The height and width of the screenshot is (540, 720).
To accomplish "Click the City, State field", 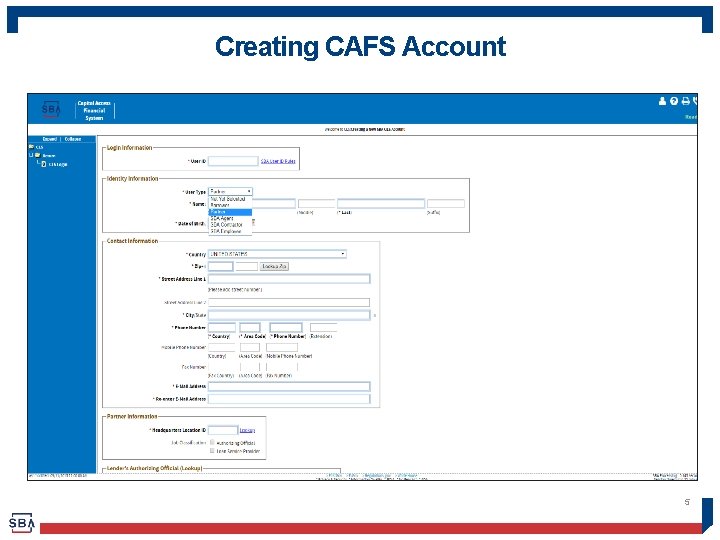I will (289, 315).
